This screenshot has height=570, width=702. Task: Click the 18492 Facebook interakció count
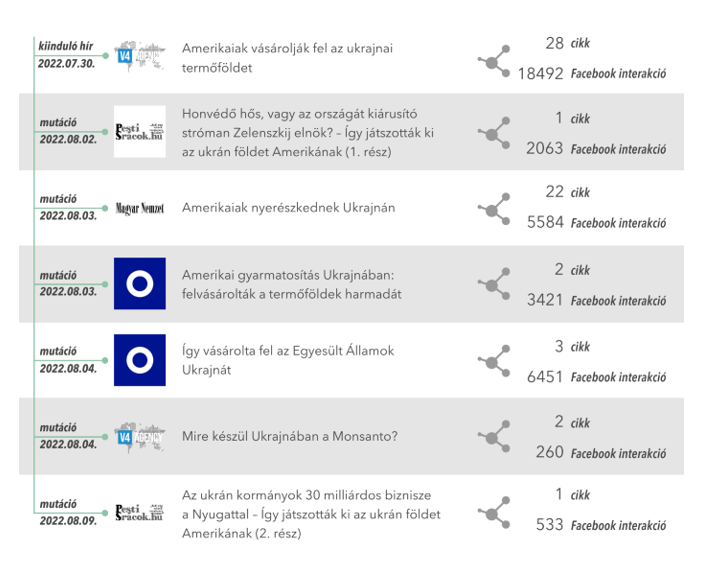592,73
